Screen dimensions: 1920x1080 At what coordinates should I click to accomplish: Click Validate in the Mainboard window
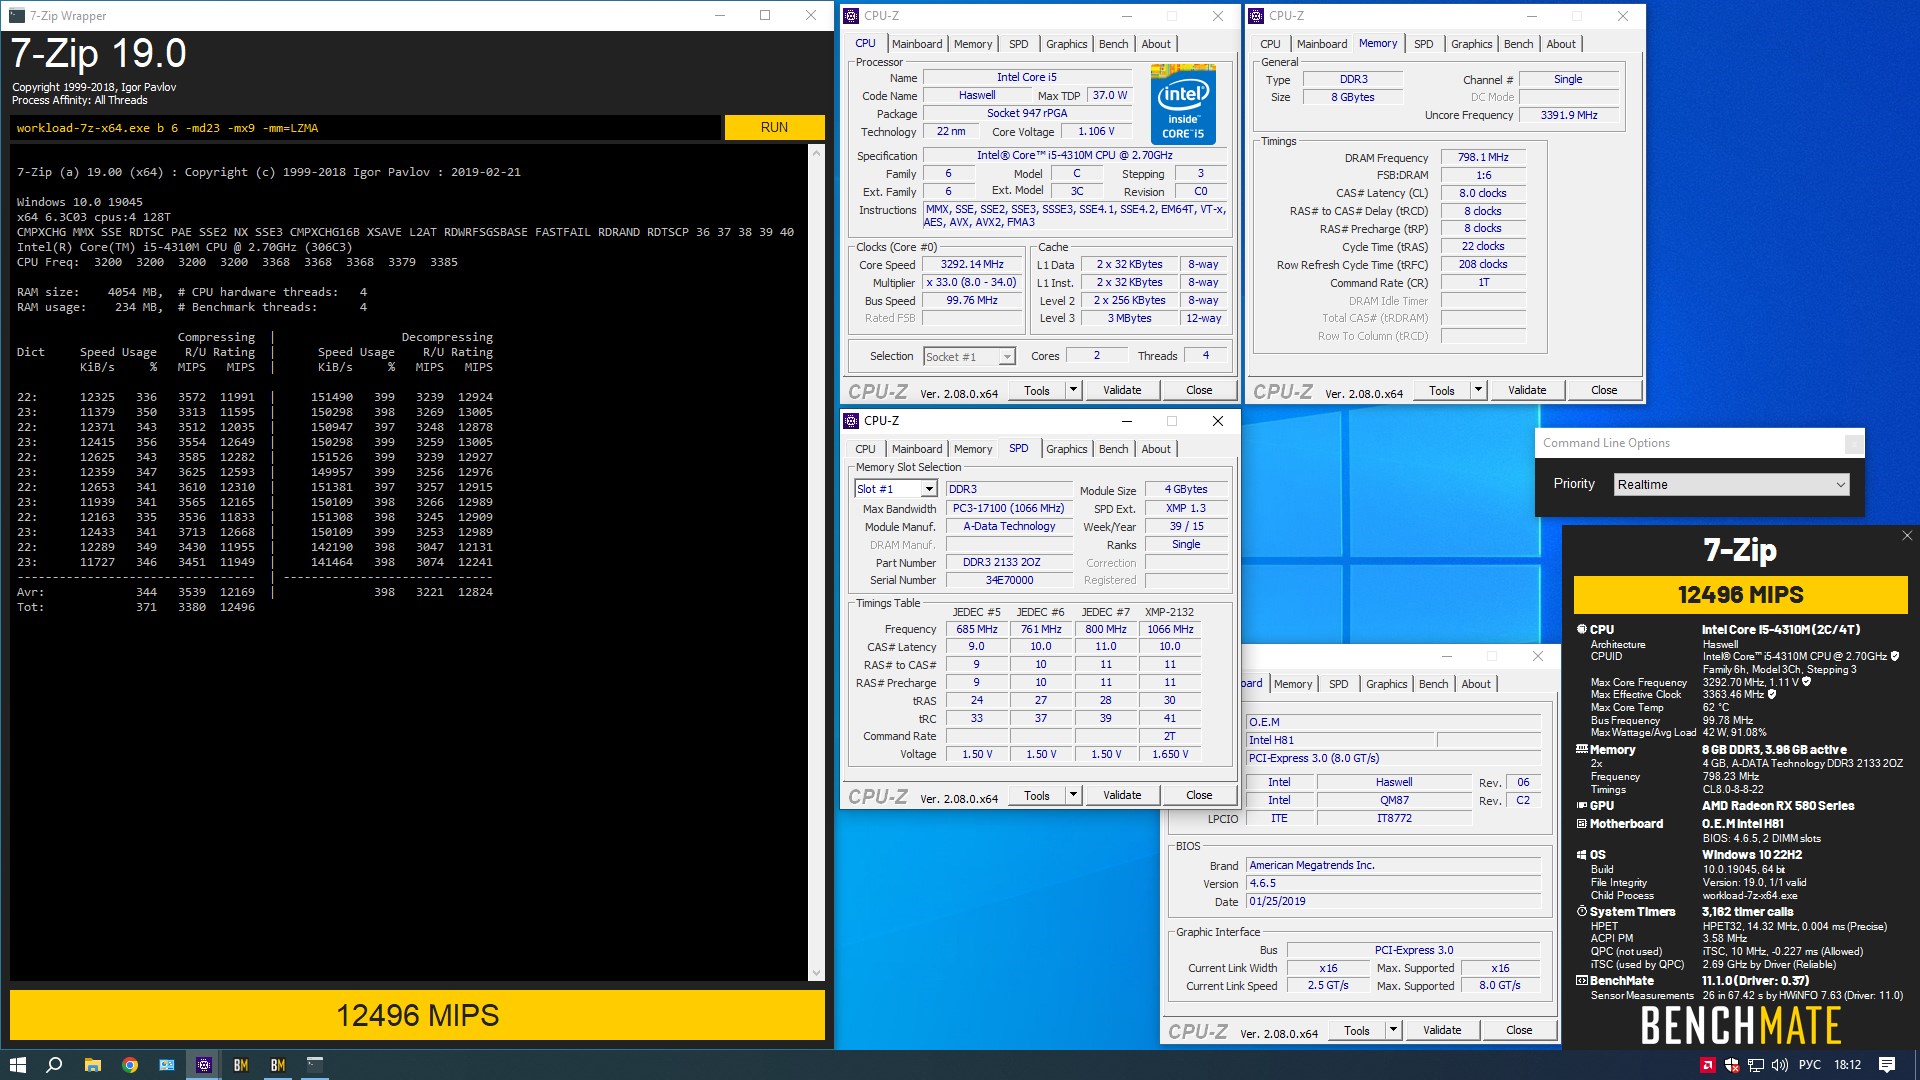click(x=1442, y=1030)
